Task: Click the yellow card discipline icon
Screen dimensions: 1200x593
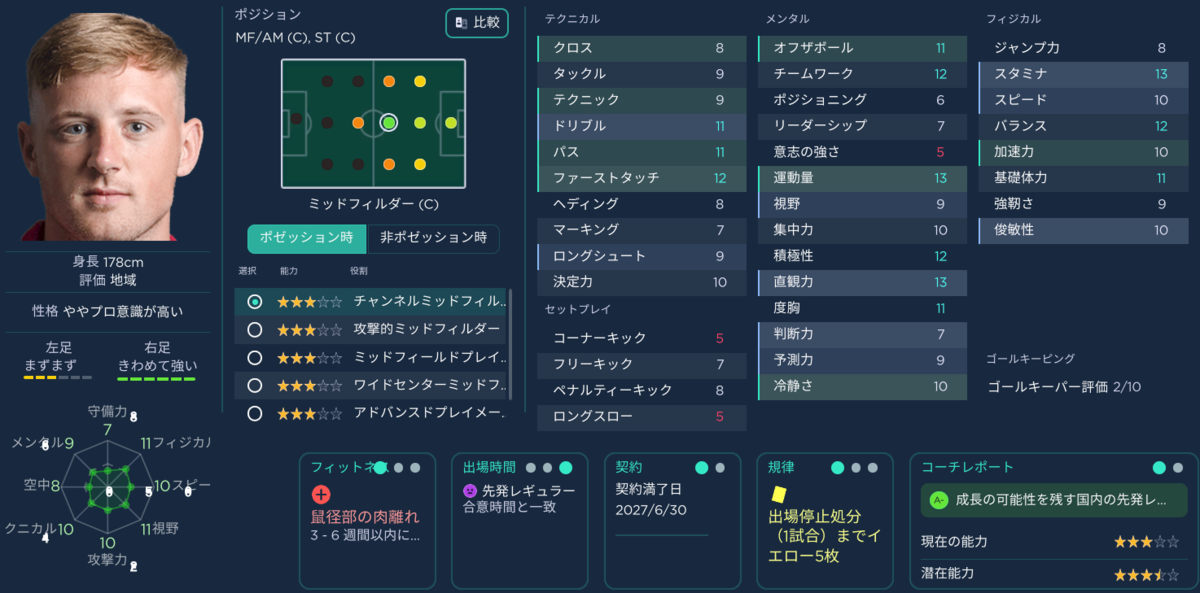Action: click(777, 494)
